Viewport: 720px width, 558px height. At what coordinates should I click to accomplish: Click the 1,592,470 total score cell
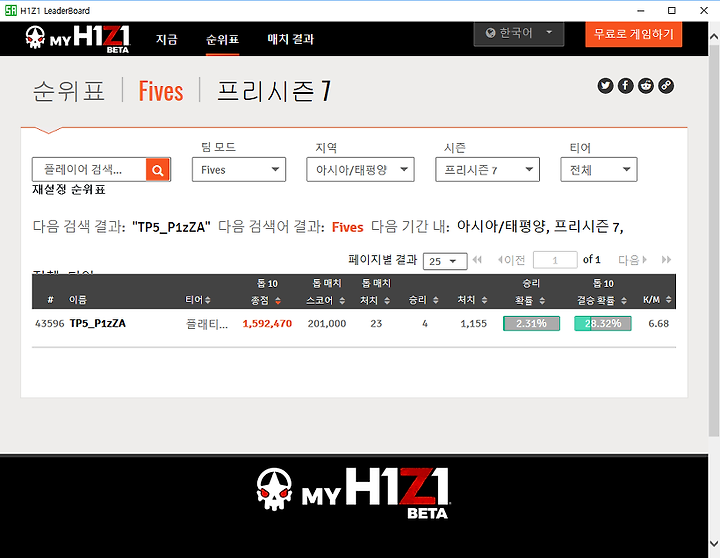point(267,323)
